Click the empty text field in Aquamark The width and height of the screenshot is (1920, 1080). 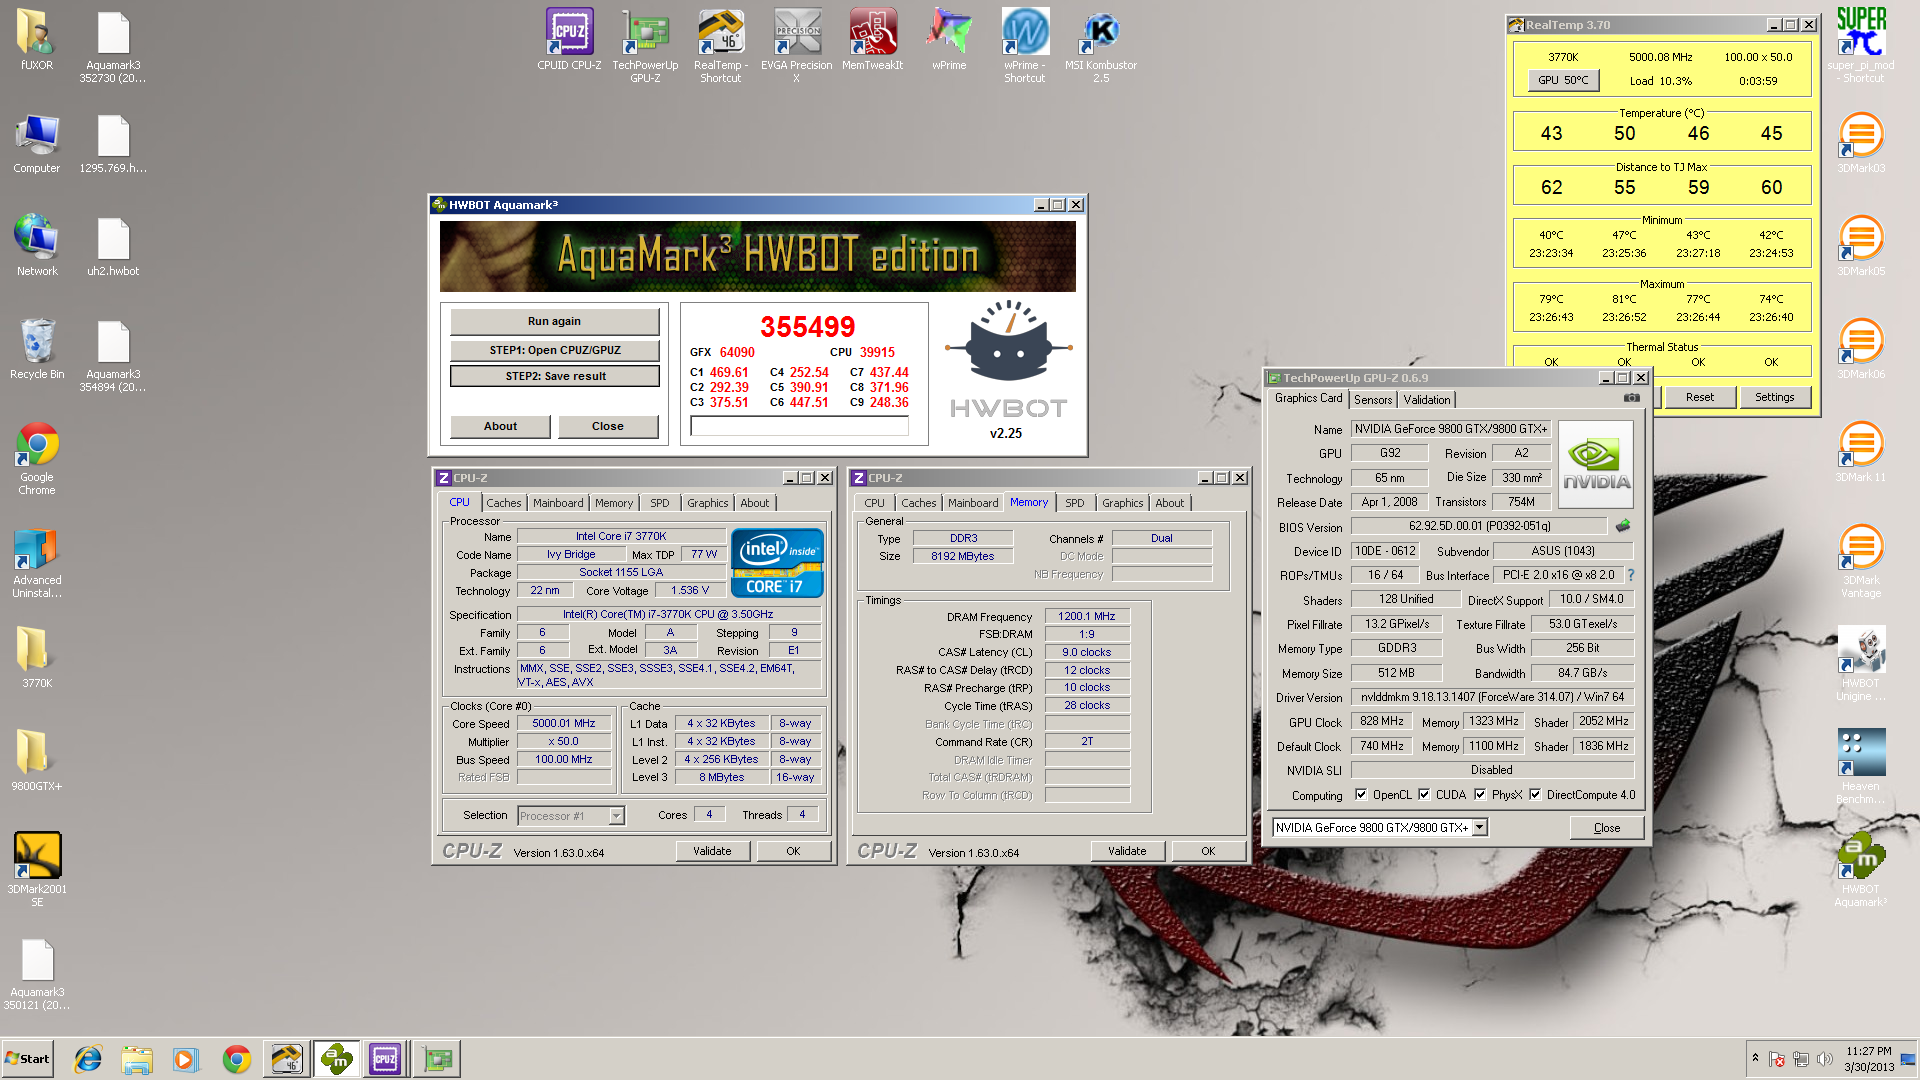pyautogui.click(x=800, y=426)
